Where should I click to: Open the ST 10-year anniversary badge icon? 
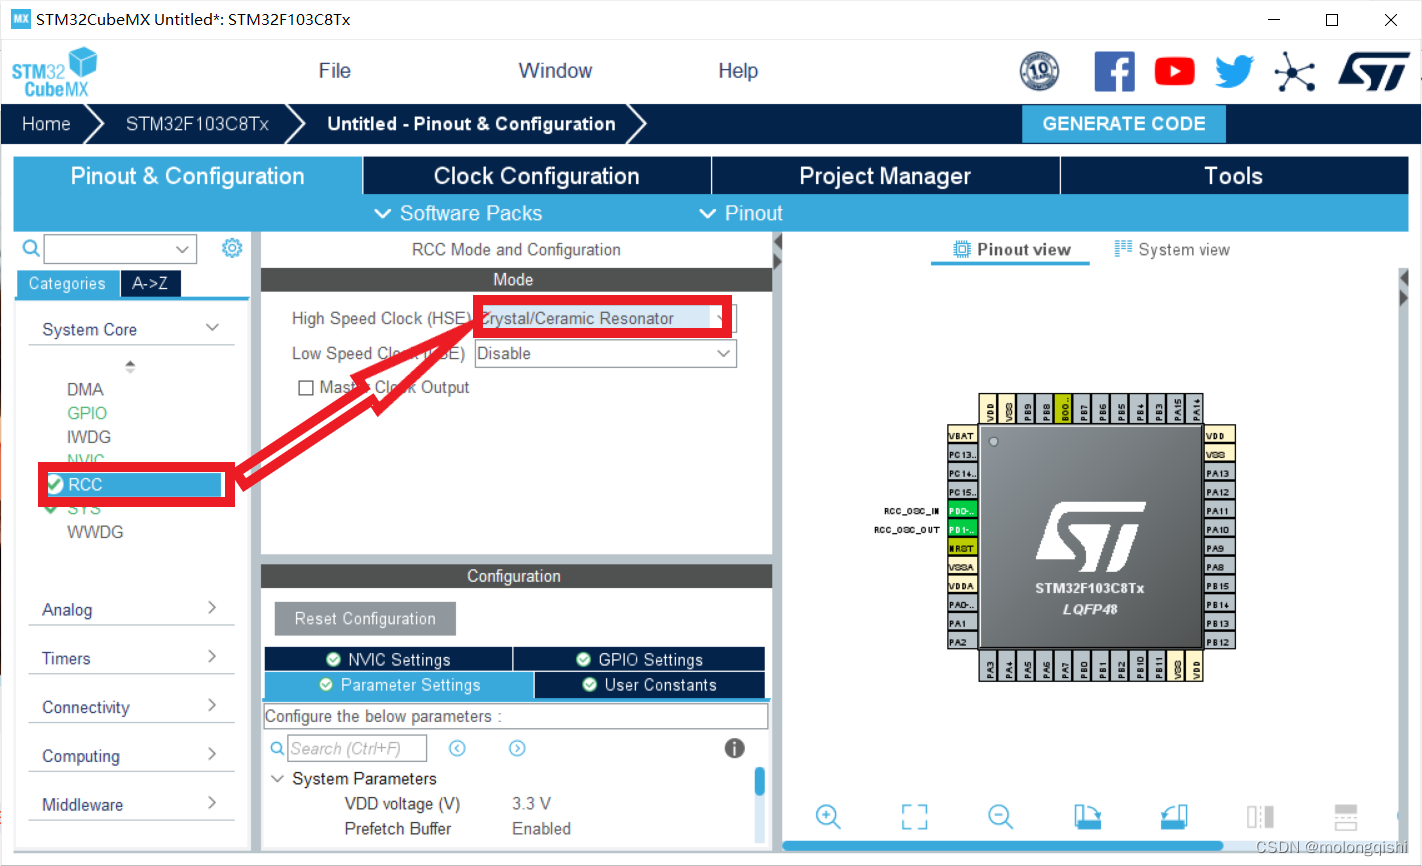pyautogui.click(x=1039, y=71)
